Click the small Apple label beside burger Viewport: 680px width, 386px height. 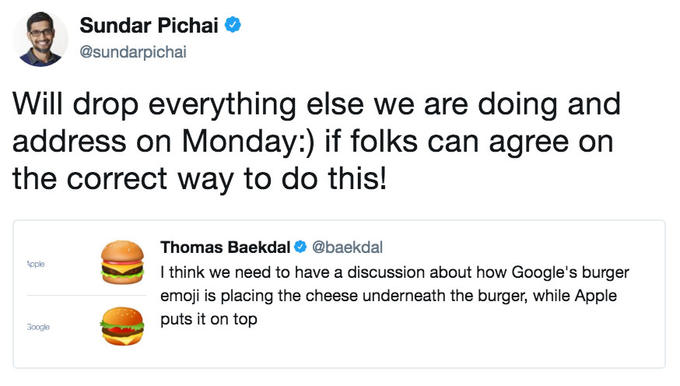[36, 264]
